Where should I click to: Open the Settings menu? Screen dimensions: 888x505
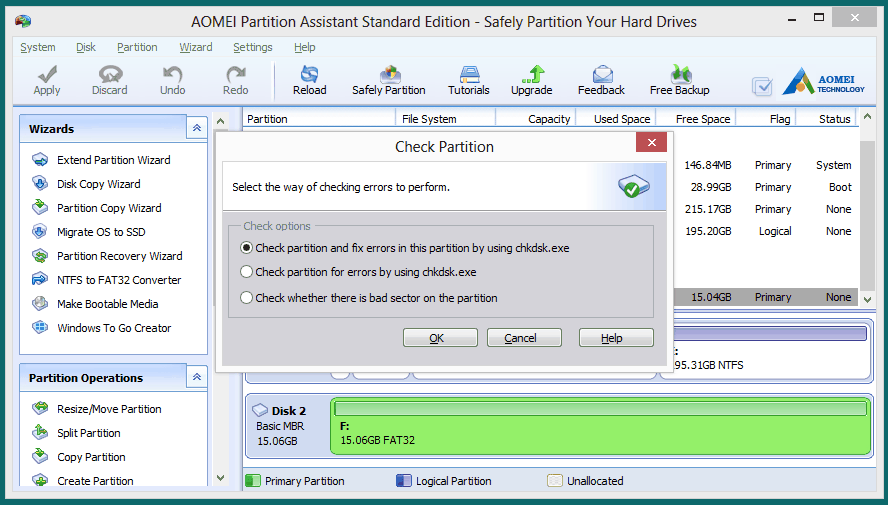[x=253, y=47]
